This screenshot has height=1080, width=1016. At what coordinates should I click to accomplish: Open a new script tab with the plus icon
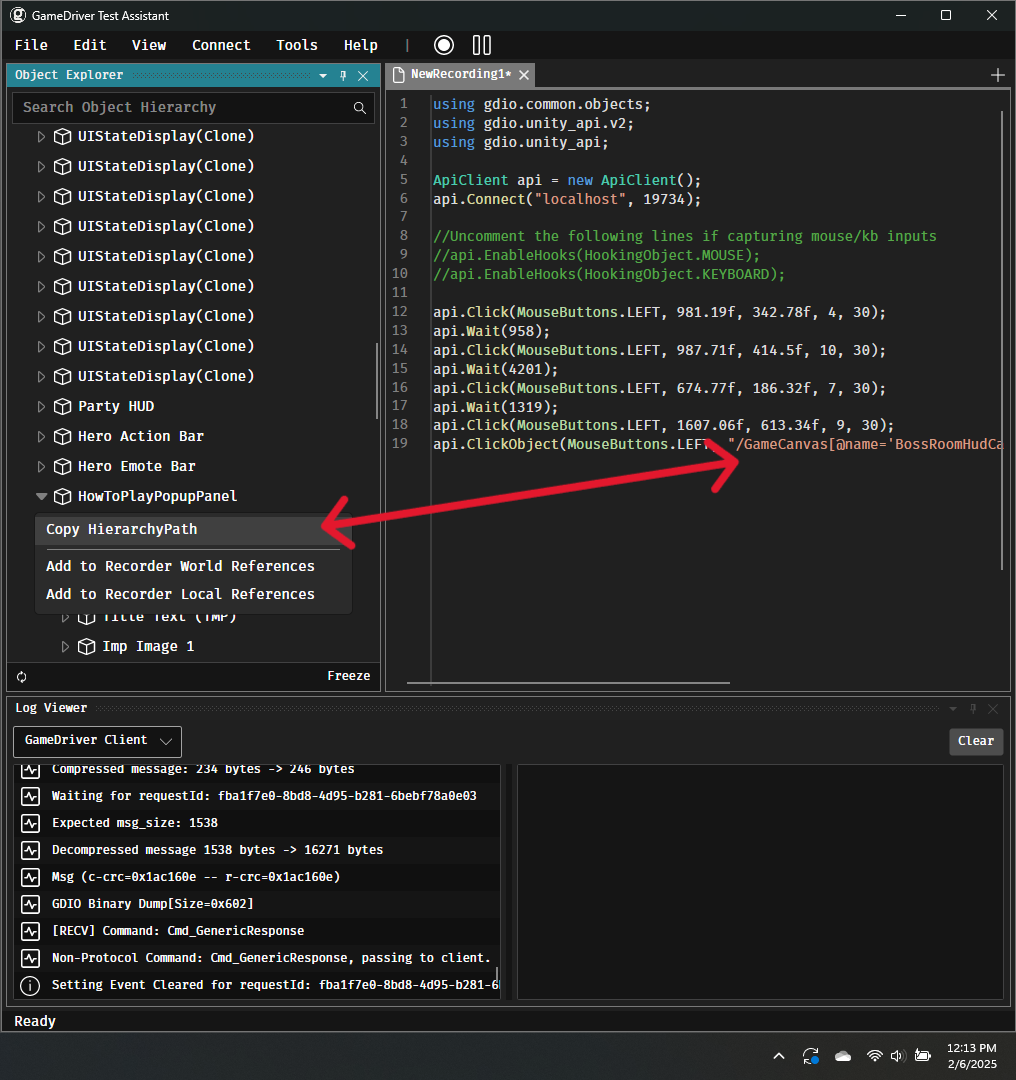pos(997,74)
